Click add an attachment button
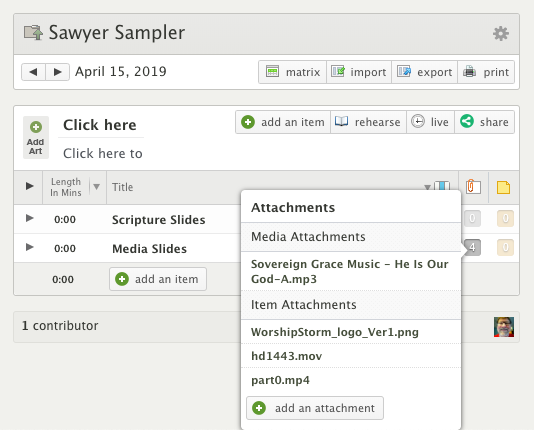 tap(315, 408)
